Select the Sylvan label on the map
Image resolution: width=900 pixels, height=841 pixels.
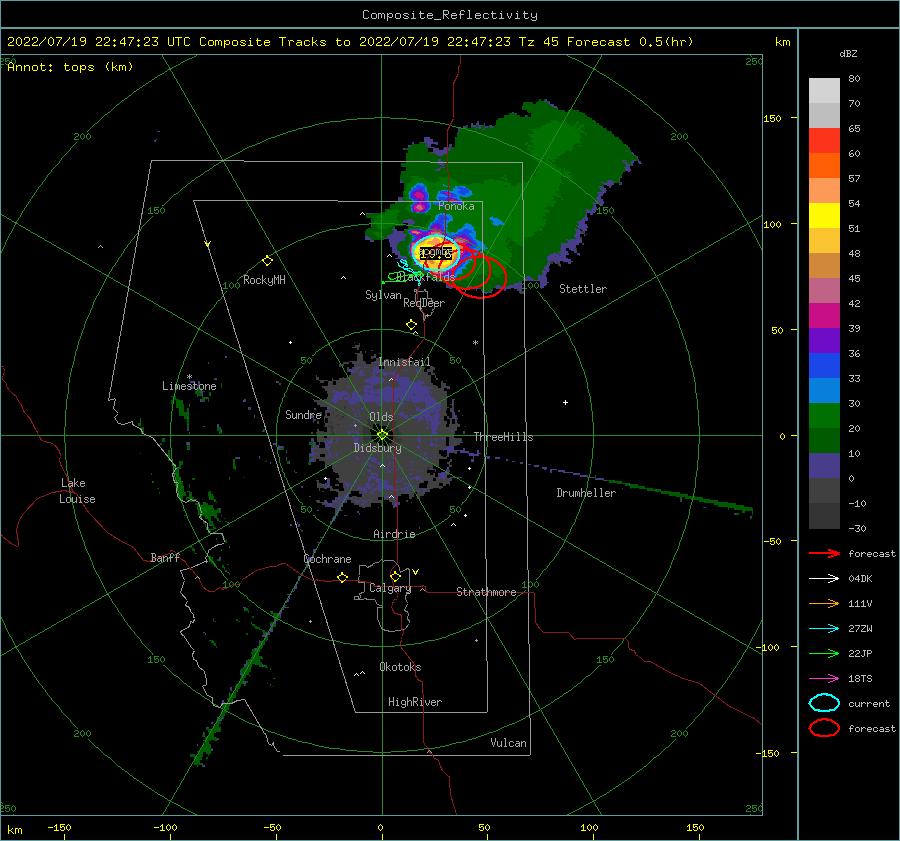(383, 295)
